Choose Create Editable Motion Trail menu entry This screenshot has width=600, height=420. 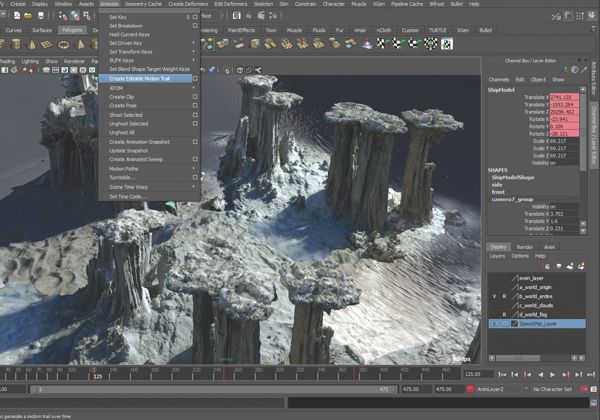click(146, 78)
